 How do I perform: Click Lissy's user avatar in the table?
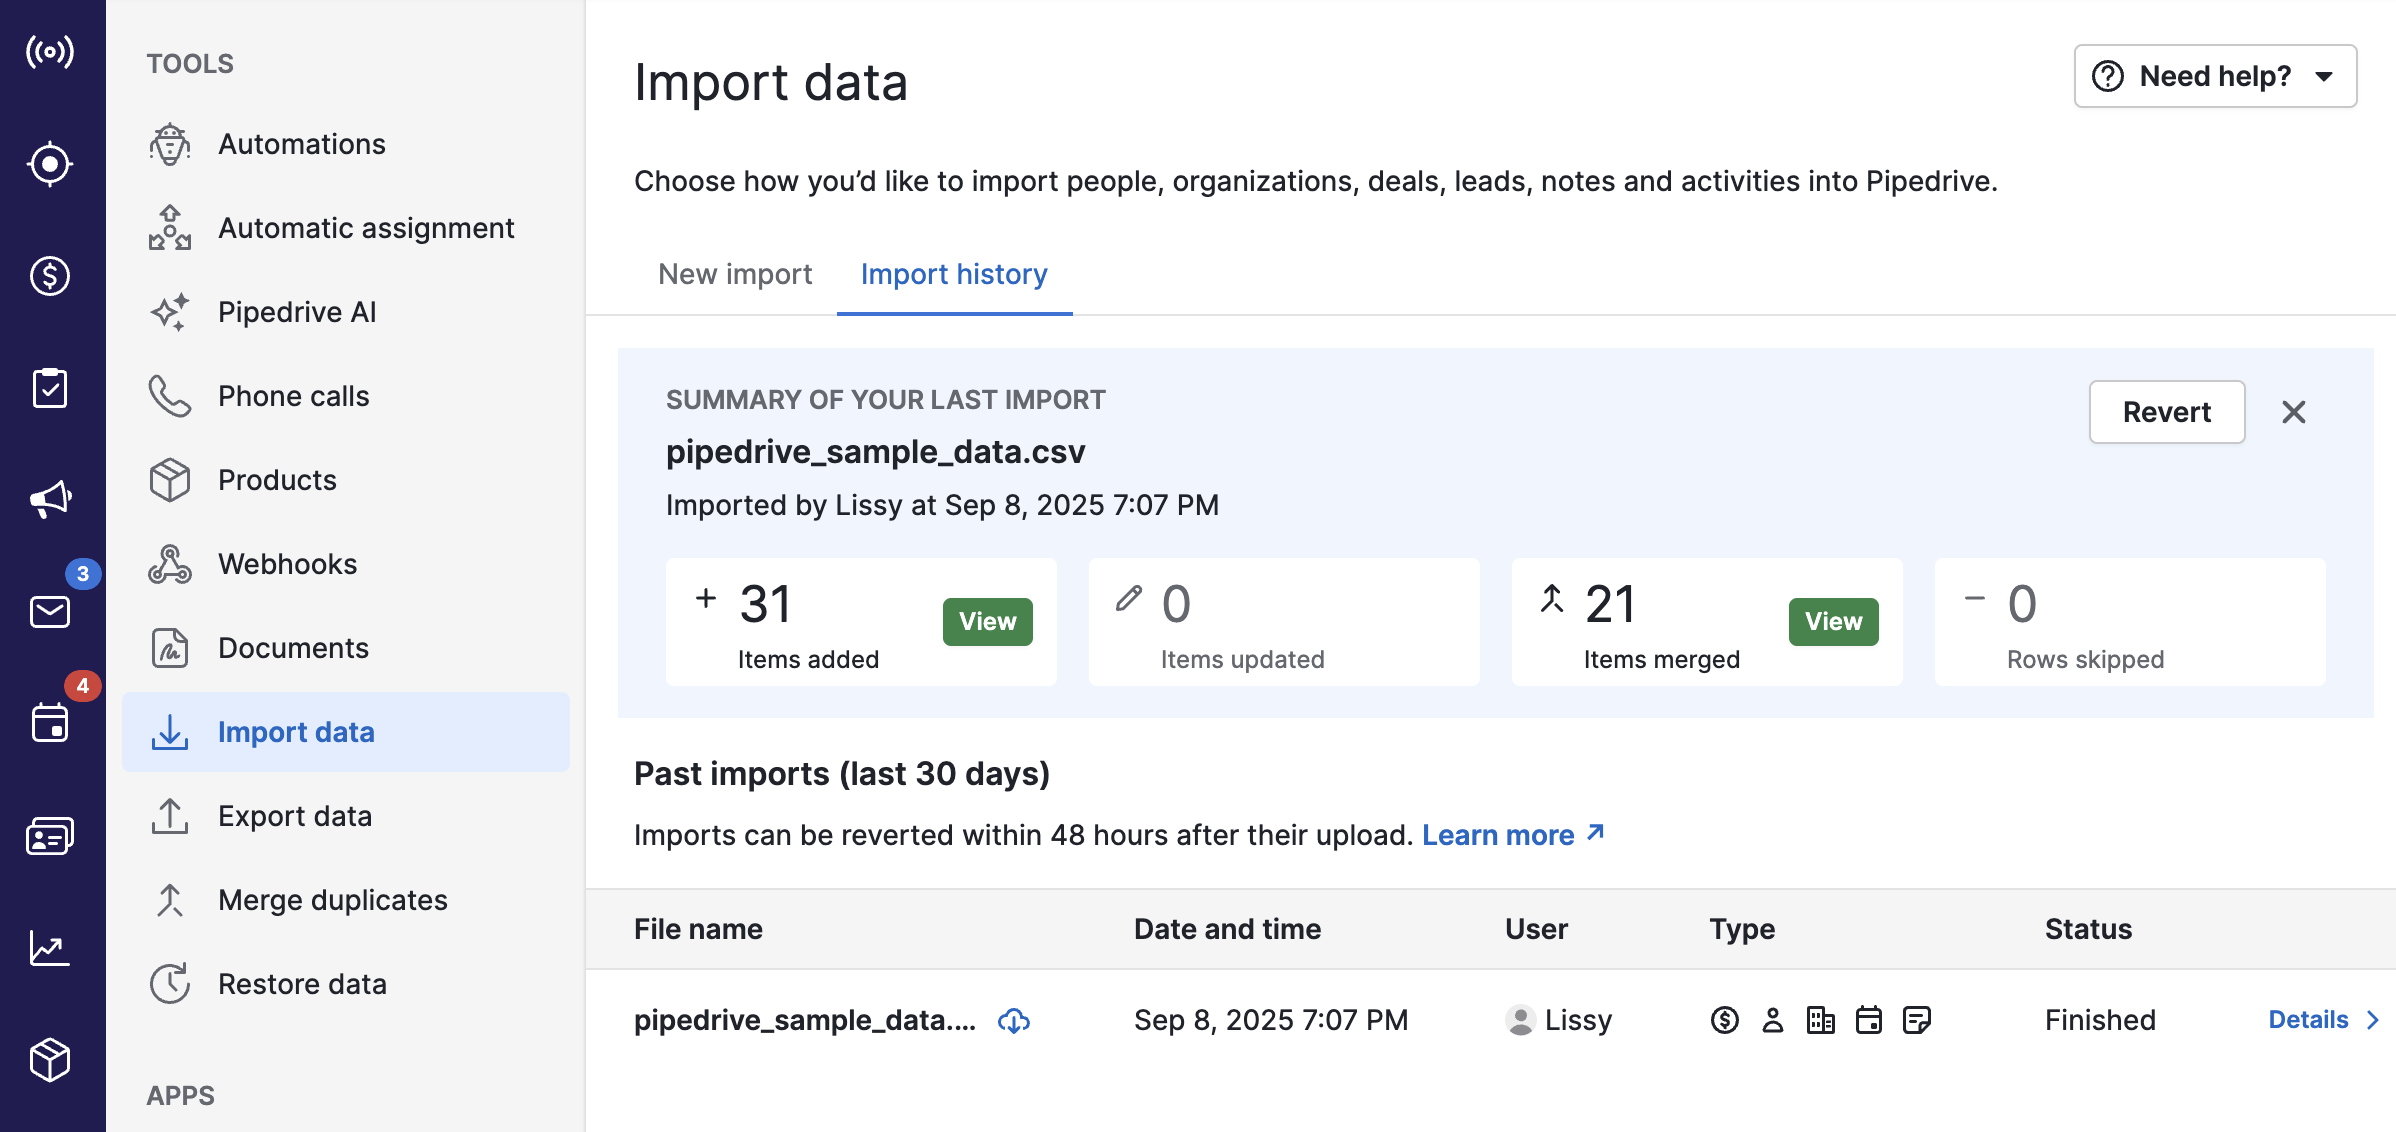click(1521, 1020)
